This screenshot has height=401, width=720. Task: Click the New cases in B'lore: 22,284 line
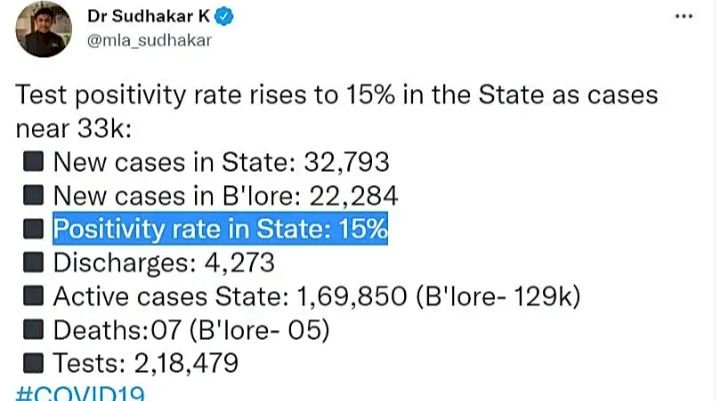point(227,196)
